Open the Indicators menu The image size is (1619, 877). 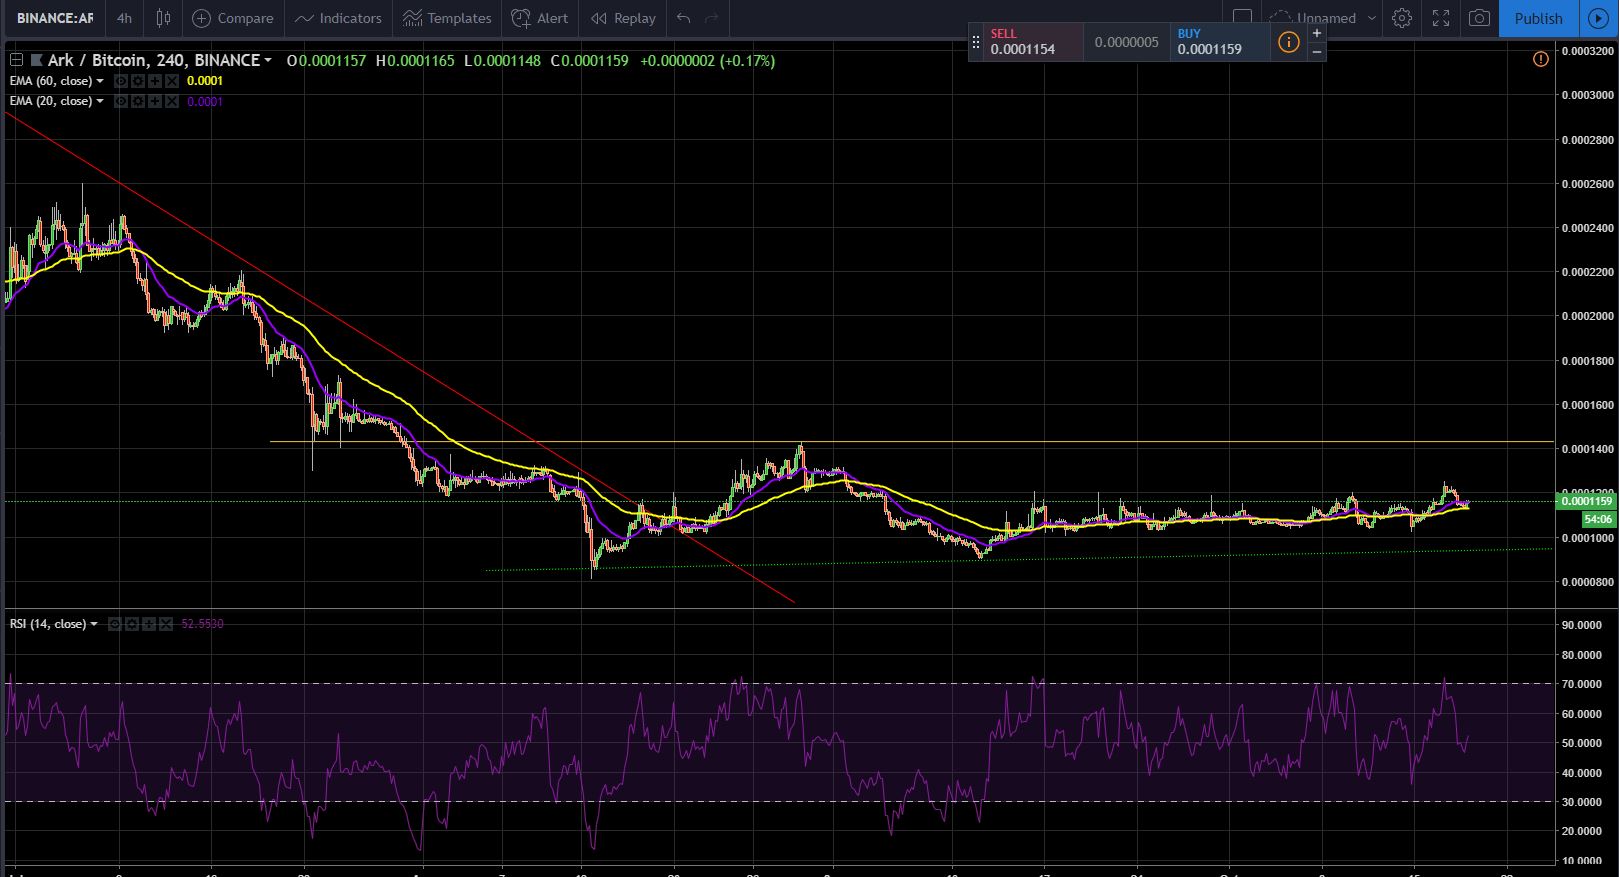338,18
